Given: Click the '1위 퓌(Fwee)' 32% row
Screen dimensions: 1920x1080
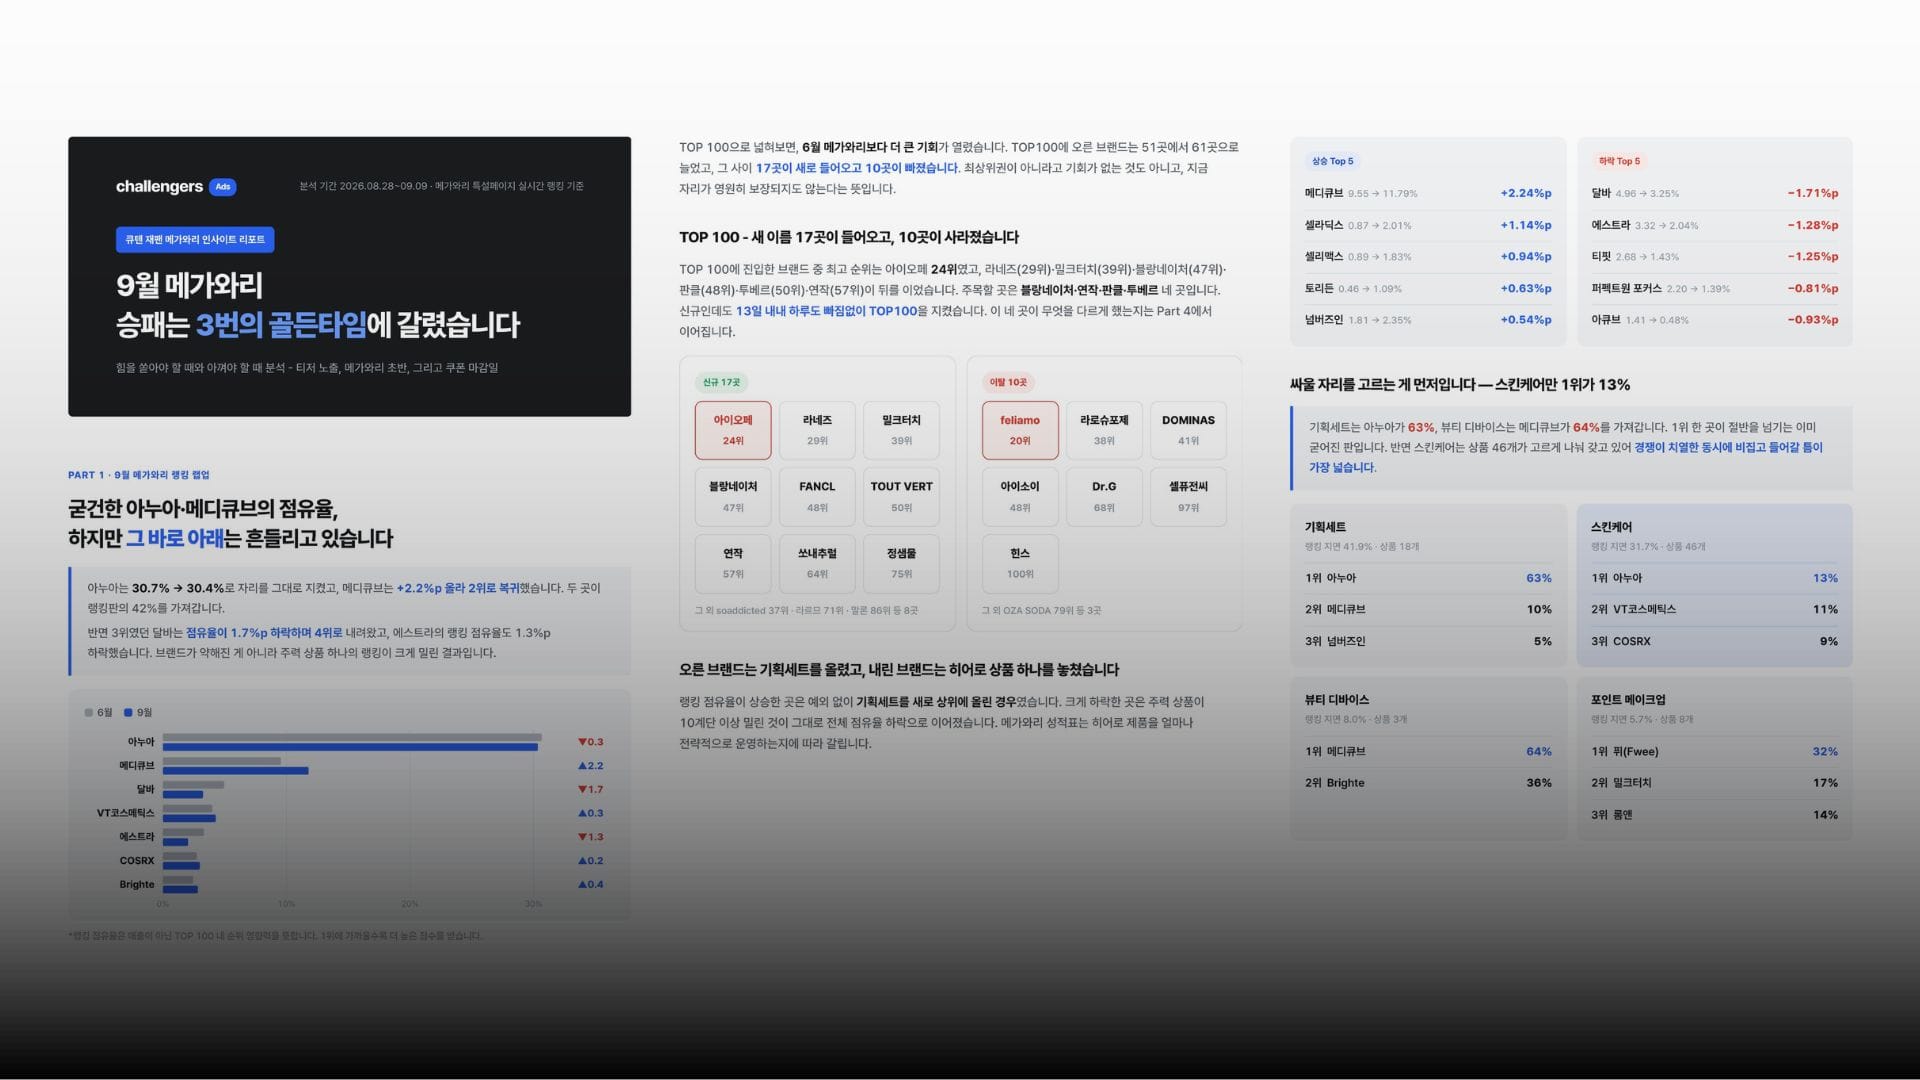Looking at the screenshot, I should click(1715, 752).
